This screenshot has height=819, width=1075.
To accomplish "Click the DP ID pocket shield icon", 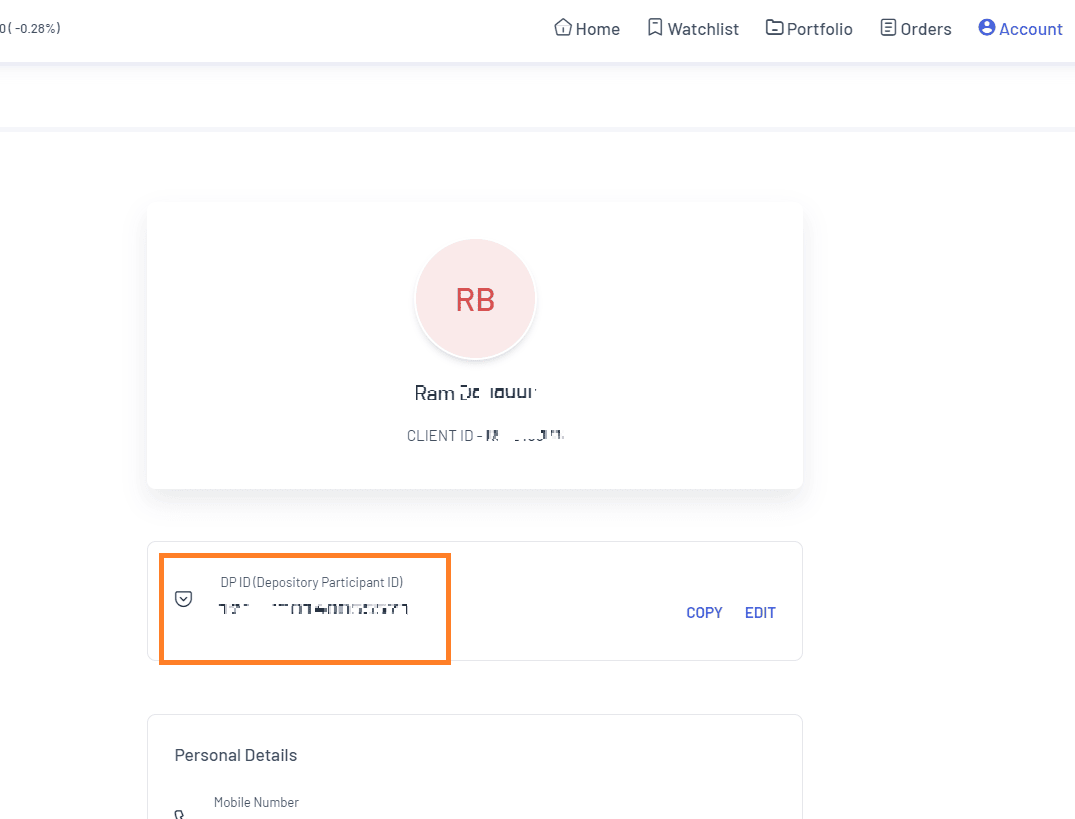I will (183, 599).
